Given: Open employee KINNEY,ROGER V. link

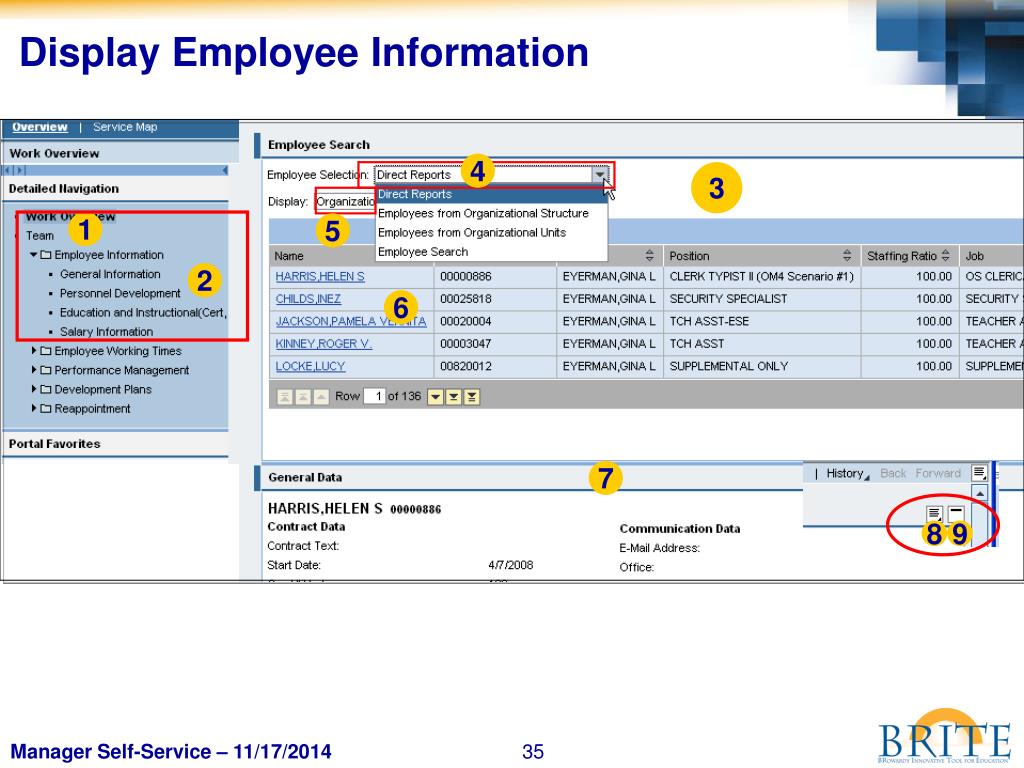Looking at the screenshot, I should (324, 344).
